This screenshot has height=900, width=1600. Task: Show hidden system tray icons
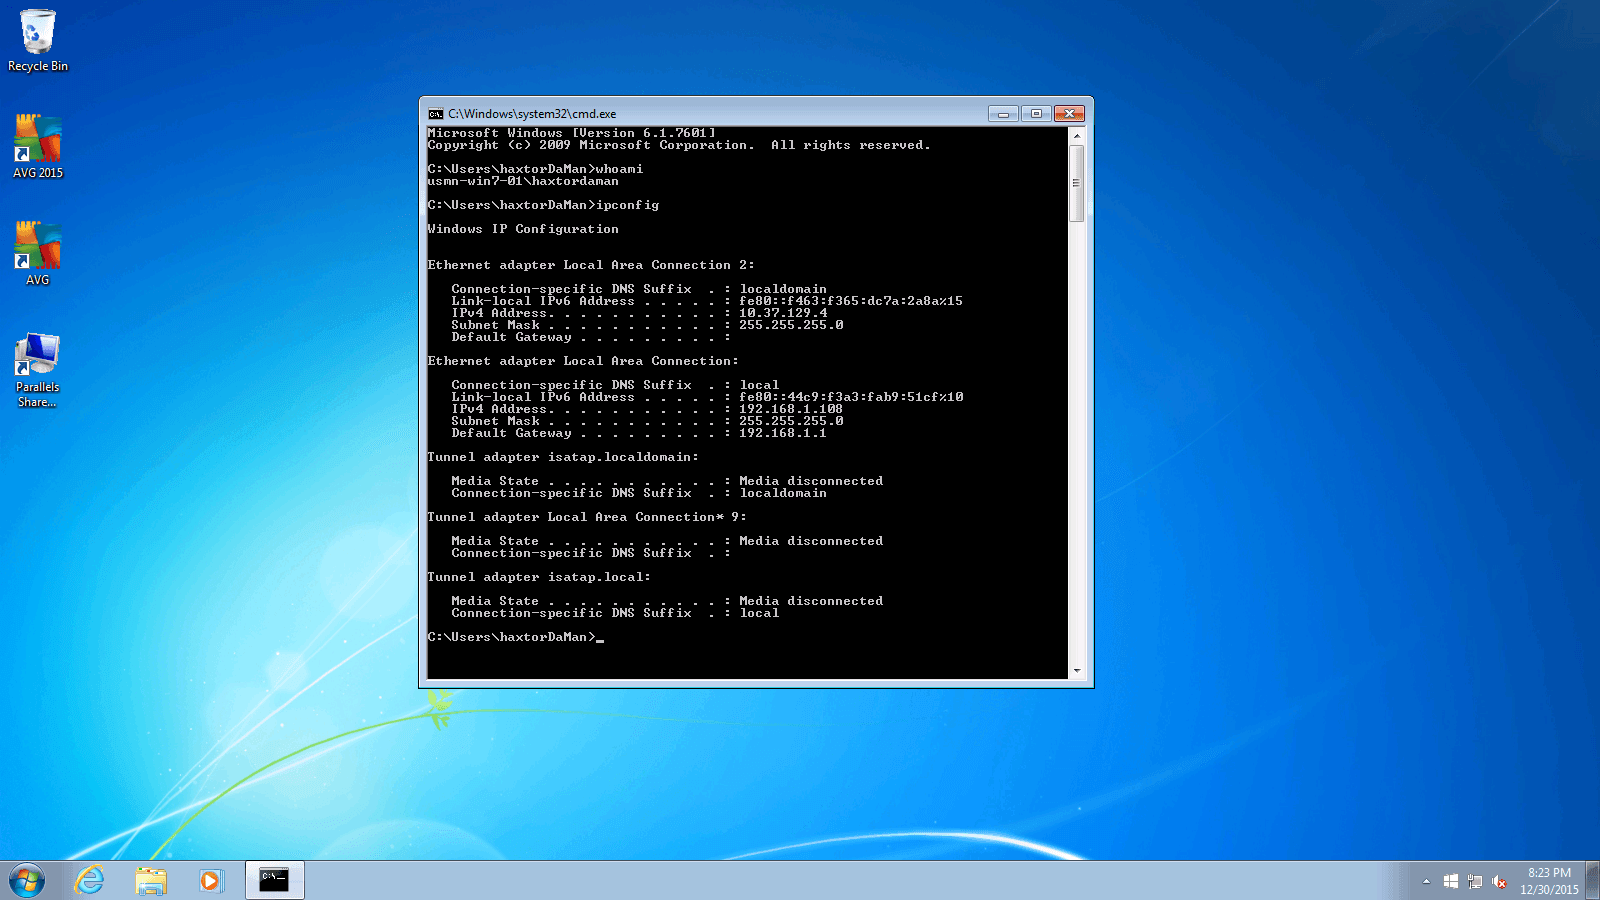tap(1426, 882)
